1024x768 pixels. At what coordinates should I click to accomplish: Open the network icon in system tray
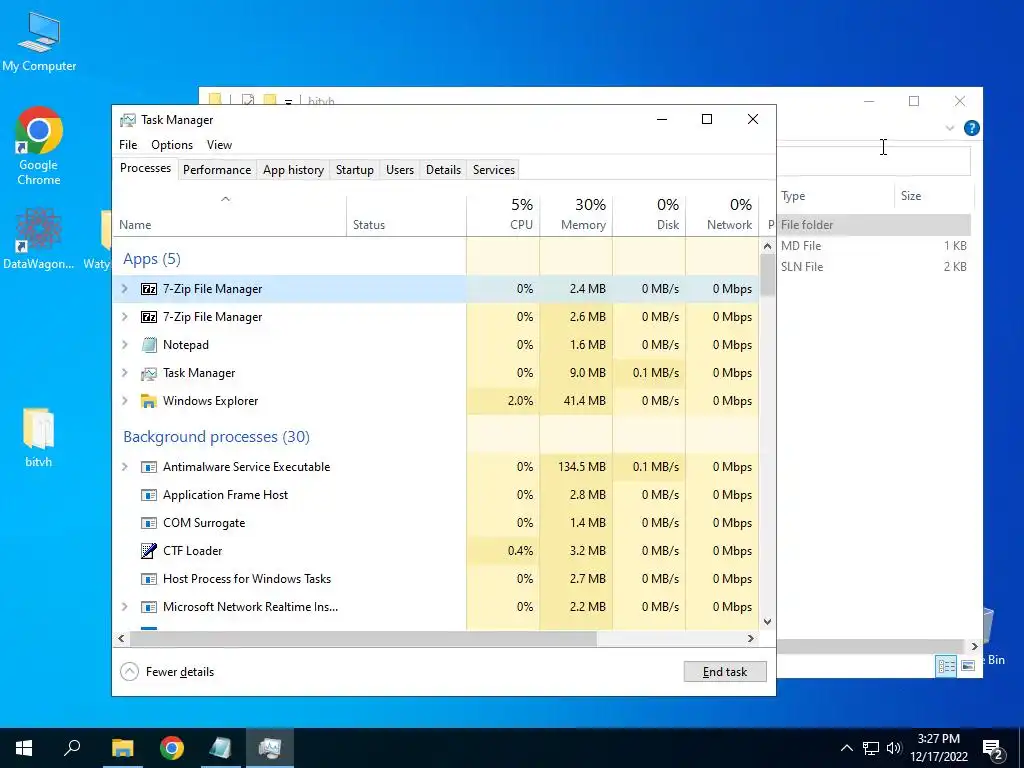[x=871, y=748]
